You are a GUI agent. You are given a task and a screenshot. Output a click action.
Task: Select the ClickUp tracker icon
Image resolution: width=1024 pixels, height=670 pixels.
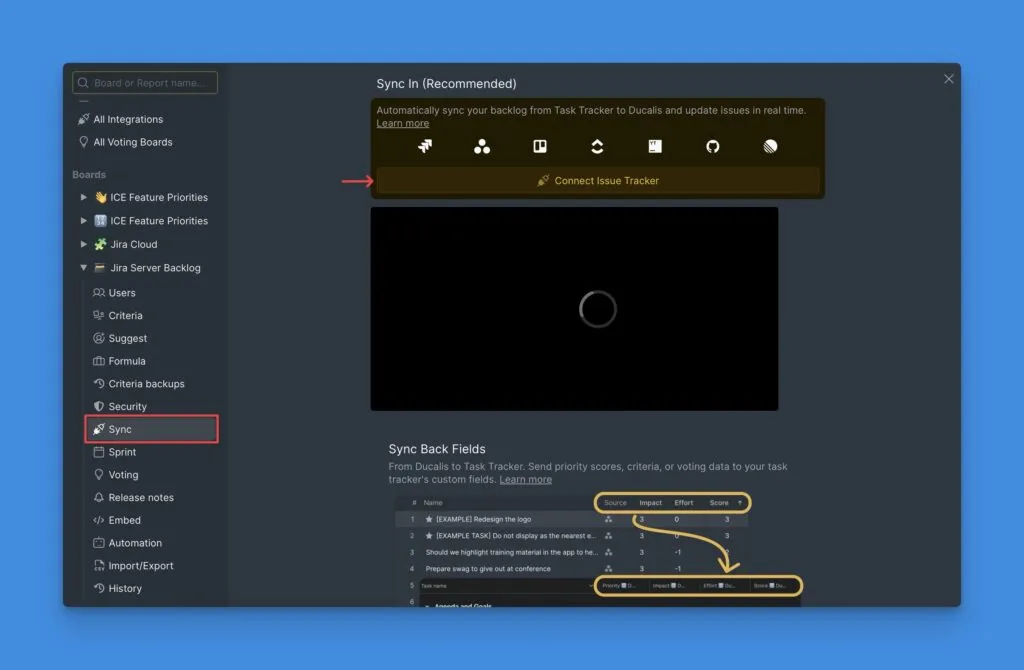[x=597, y=146]
